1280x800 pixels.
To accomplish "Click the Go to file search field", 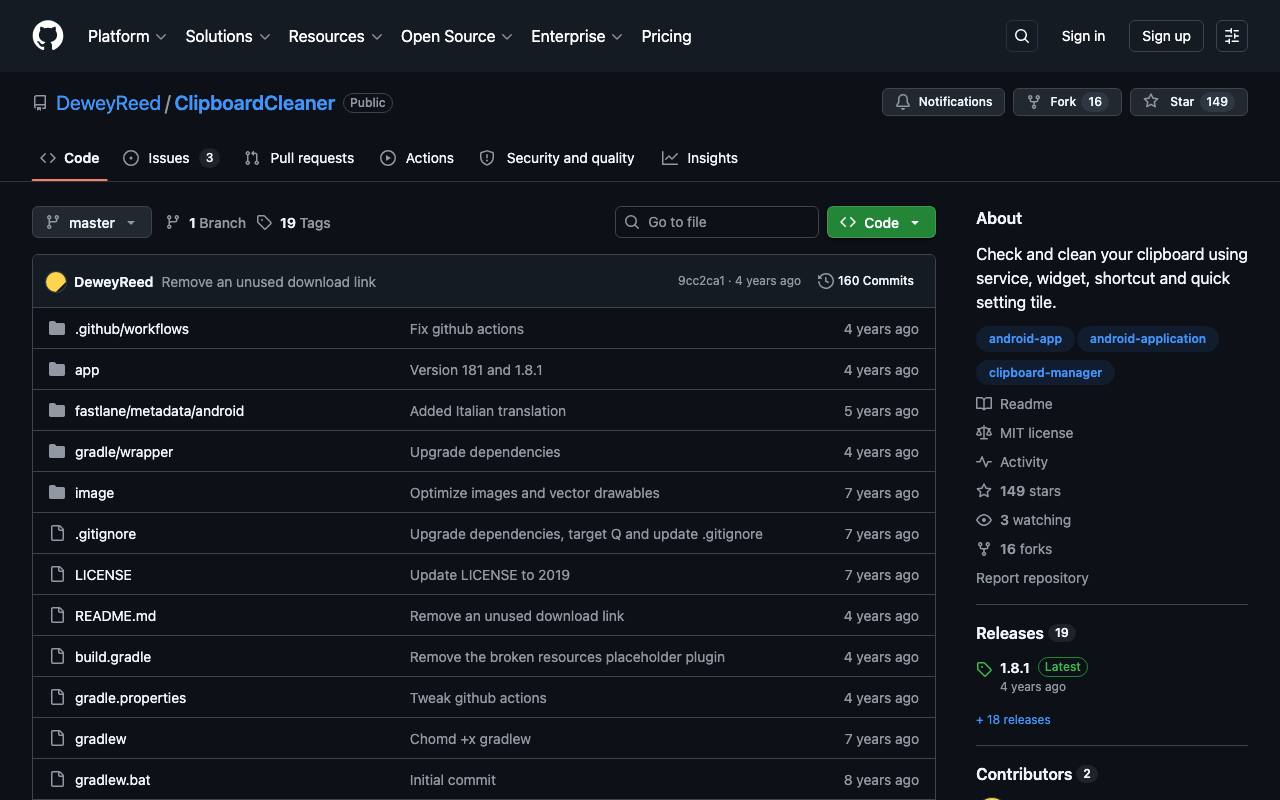I will (x=717, y=222).
